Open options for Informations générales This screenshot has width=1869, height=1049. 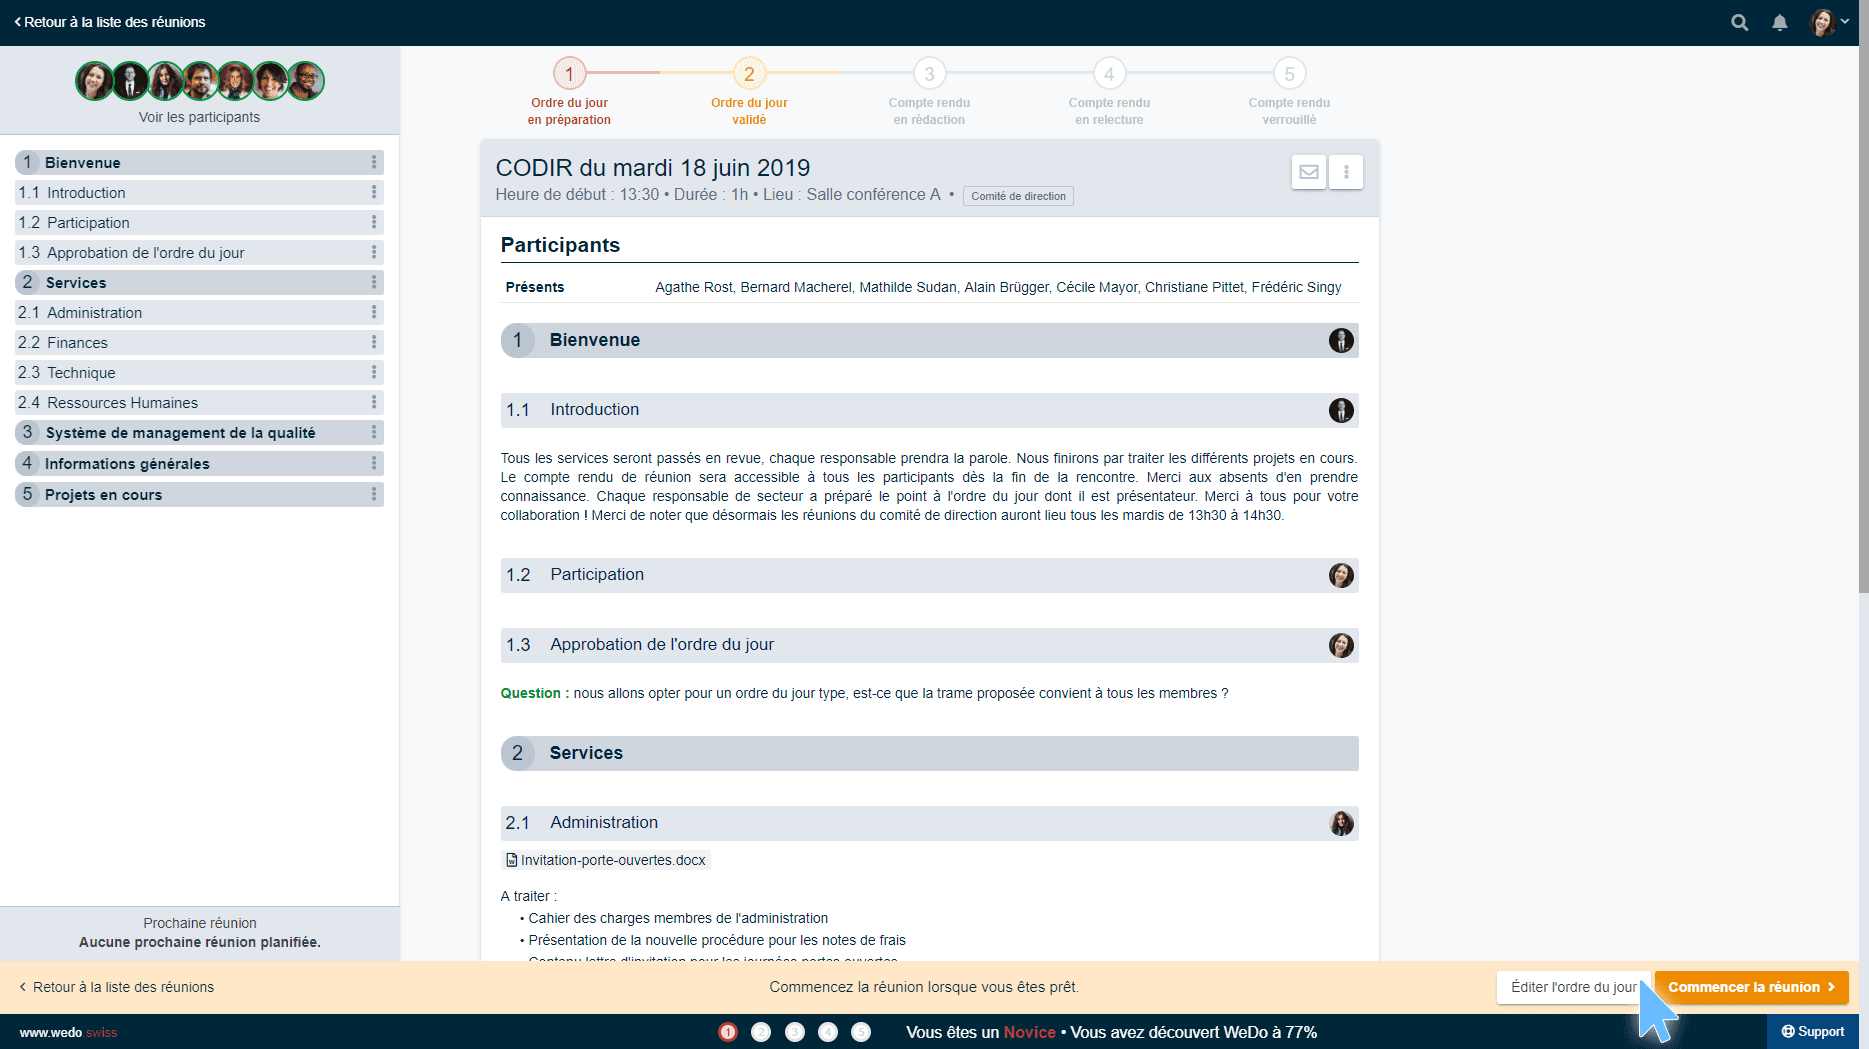(x=374, y=463)
